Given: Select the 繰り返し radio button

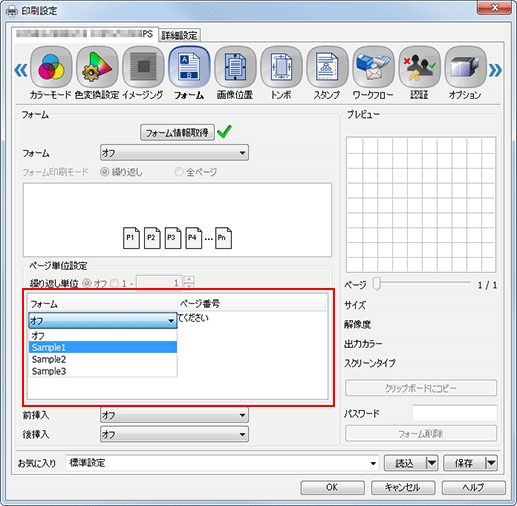Looking at the screenshot, I should point(105,172).
